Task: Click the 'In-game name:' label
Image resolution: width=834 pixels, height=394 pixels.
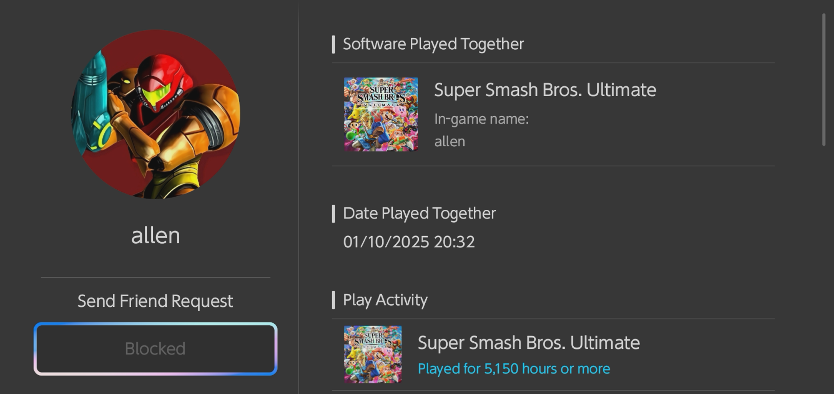Action: coord(481,120)
